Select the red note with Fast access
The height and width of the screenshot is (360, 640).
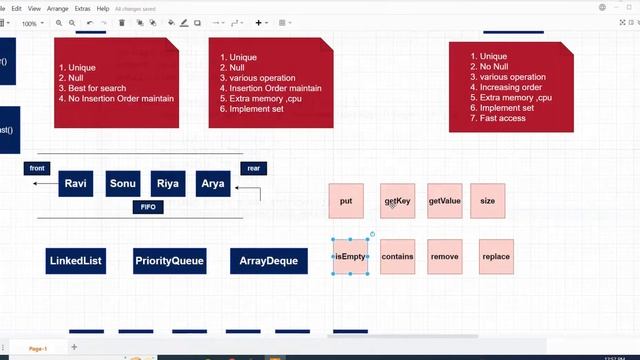[511, 87]
